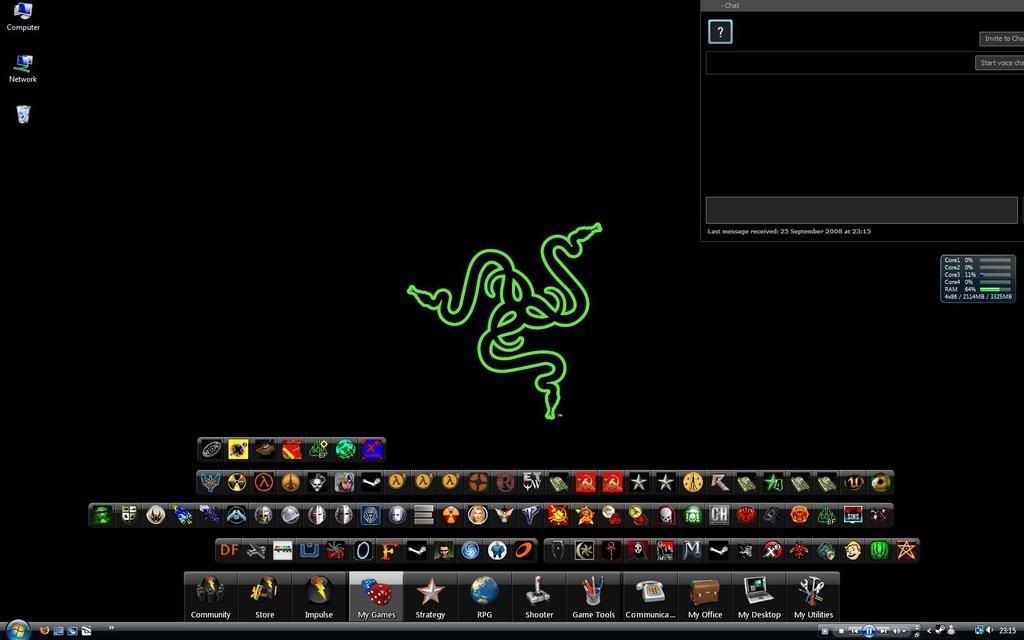Launch the green globe network icon

tap(345, 449)
